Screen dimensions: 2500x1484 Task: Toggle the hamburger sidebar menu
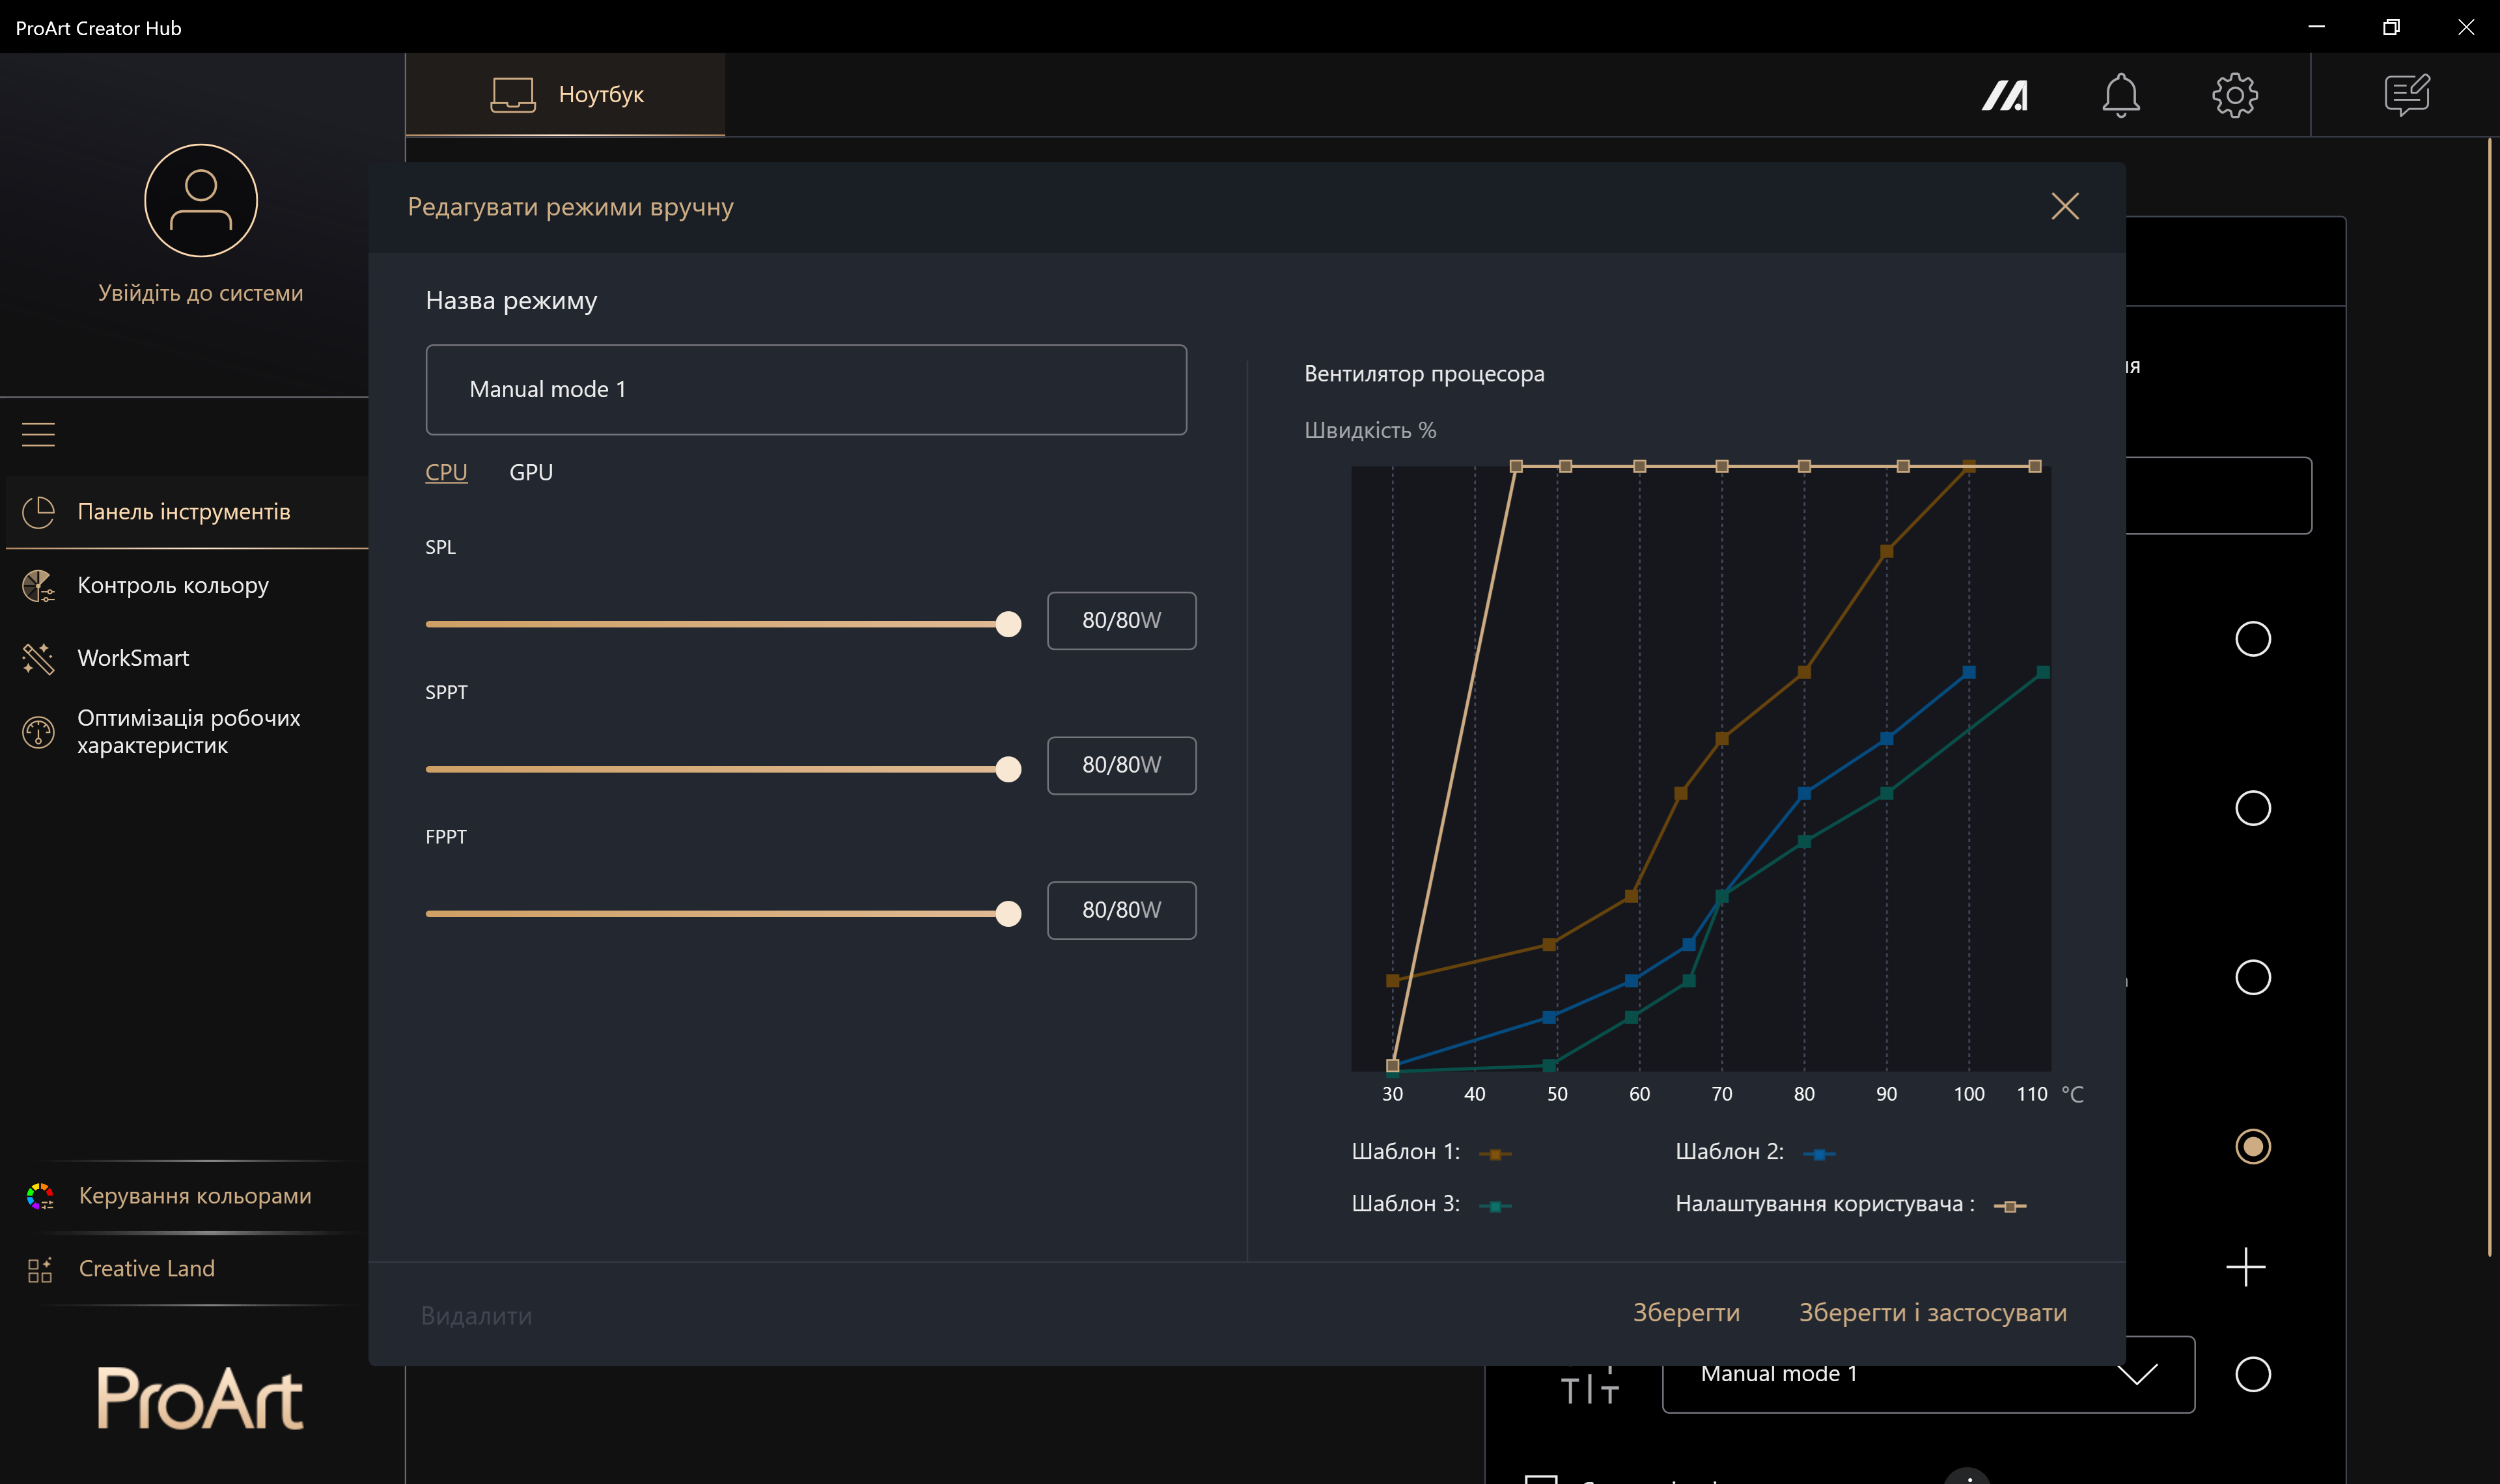(x=38, y=434)
